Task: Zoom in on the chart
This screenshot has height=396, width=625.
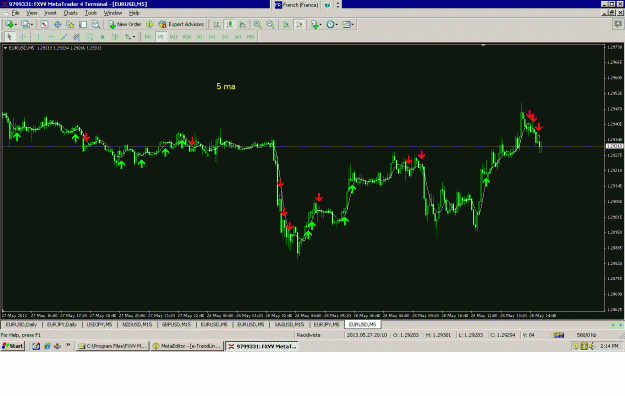Action: [x=257, y=24]
